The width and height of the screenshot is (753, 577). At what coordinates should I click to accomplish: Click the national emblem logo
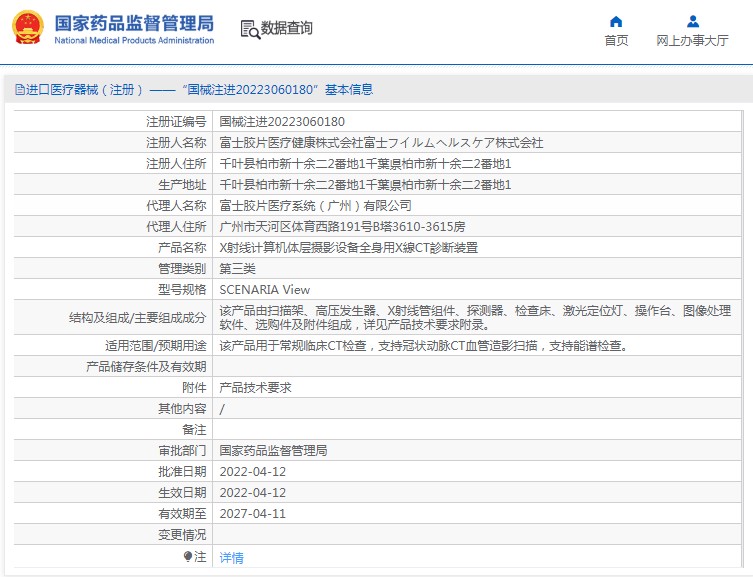[28, 28]
